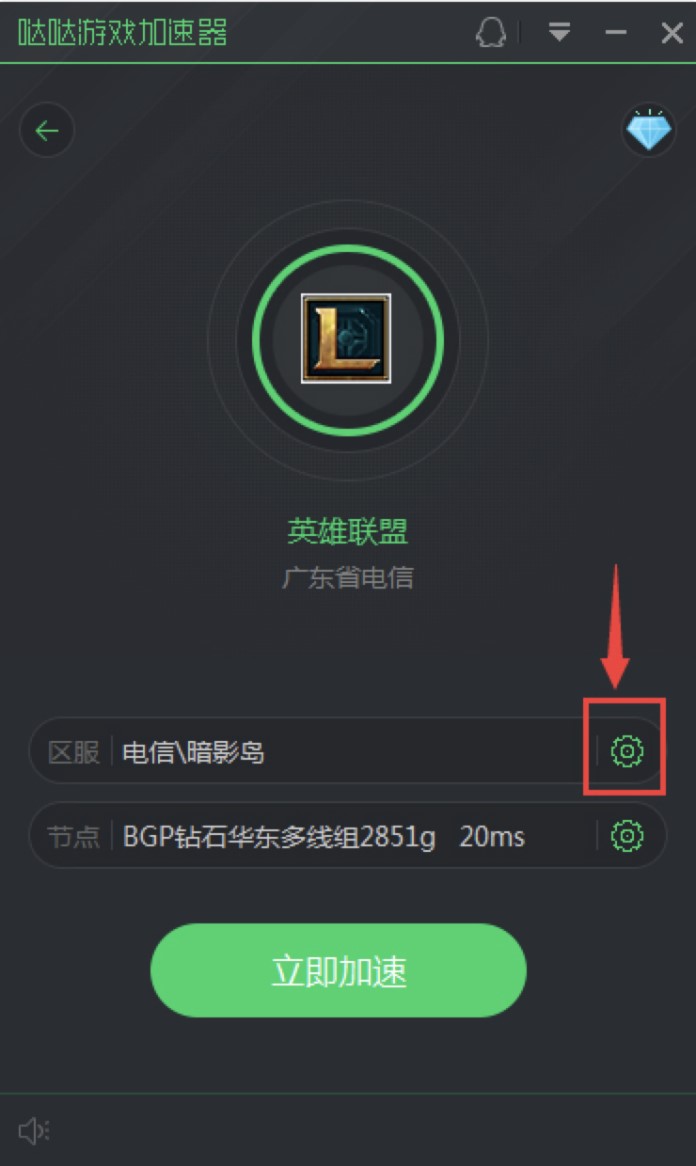Click the 广东省电信 network label
Screen dimensions: 696x1166
click(347, 577)
